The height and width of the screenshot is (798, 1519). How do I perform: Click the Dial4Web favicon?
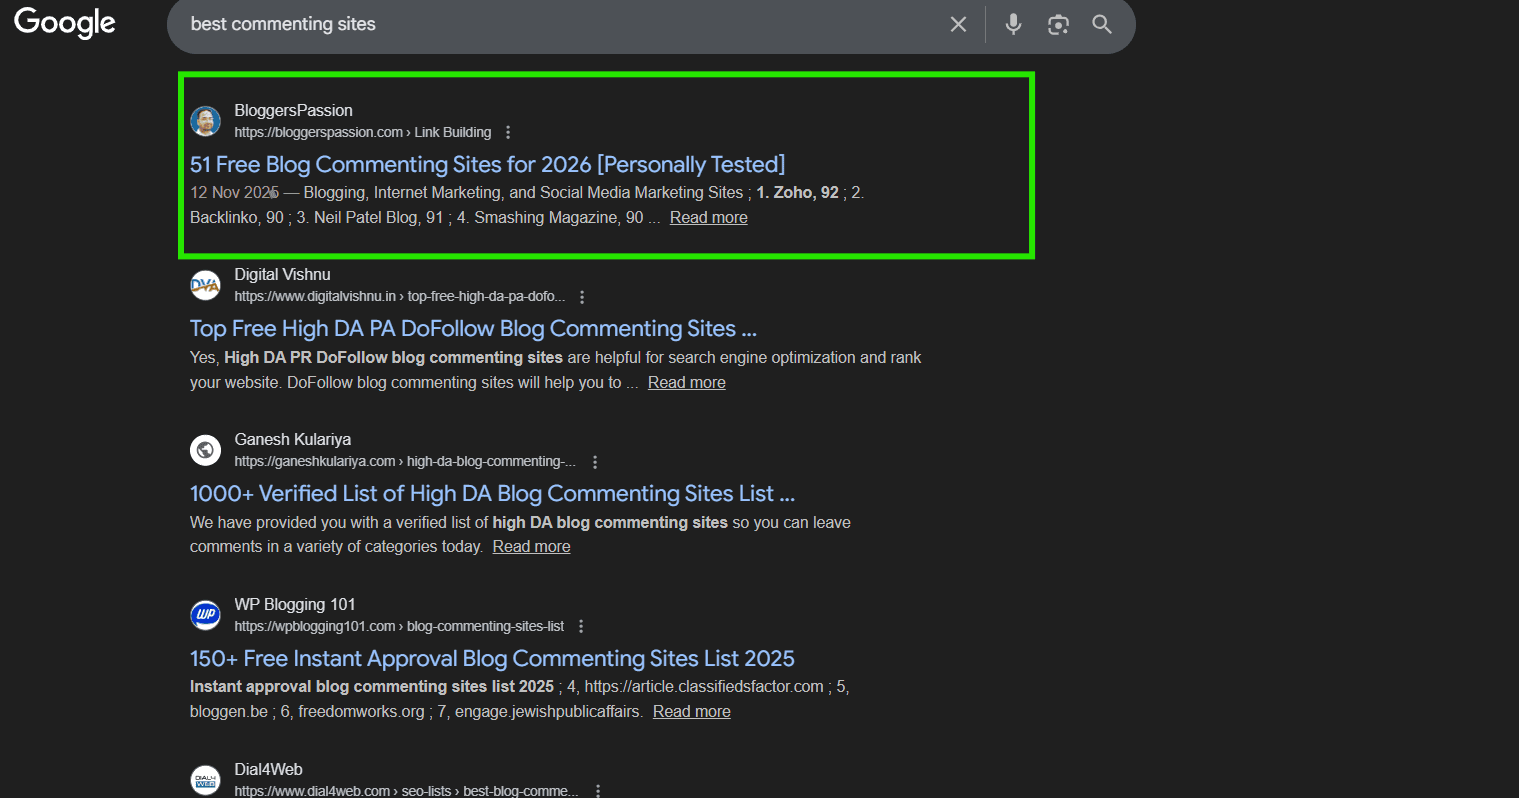[x=205, y=779]
